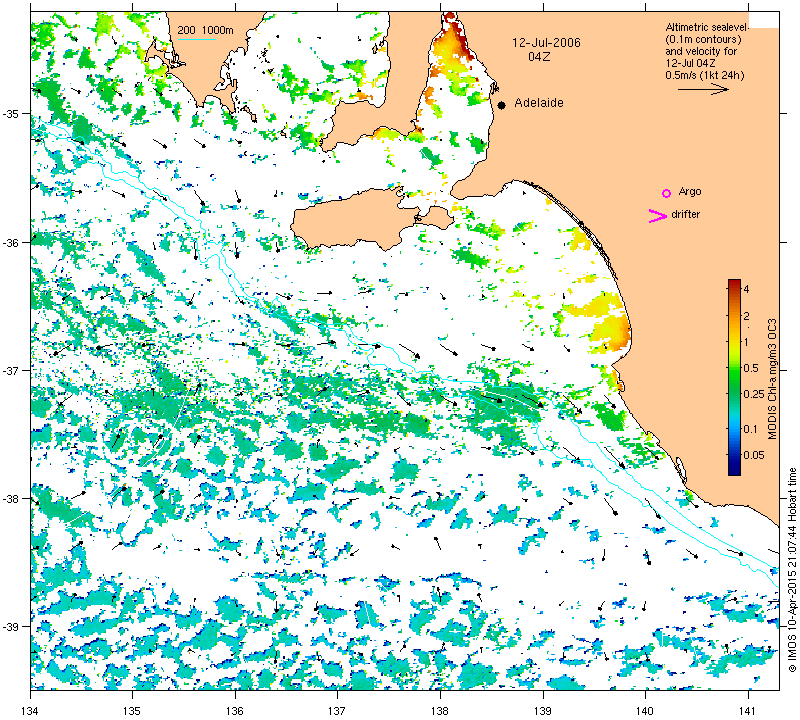
Task: Click the color bar value 4
Action: (x=746, y=289)
